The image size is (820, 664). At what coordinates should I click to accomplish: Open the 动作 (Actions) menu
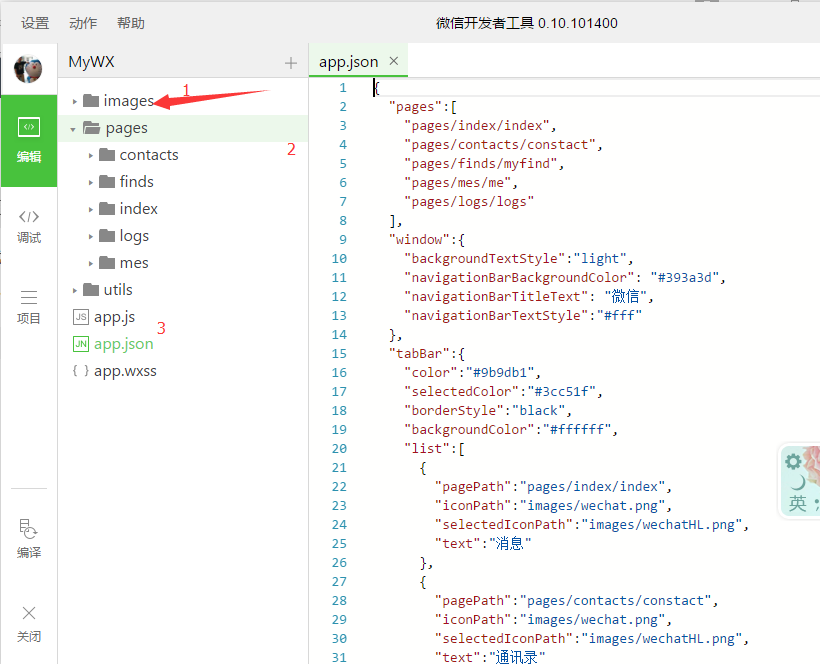click(x=83, y=23)
